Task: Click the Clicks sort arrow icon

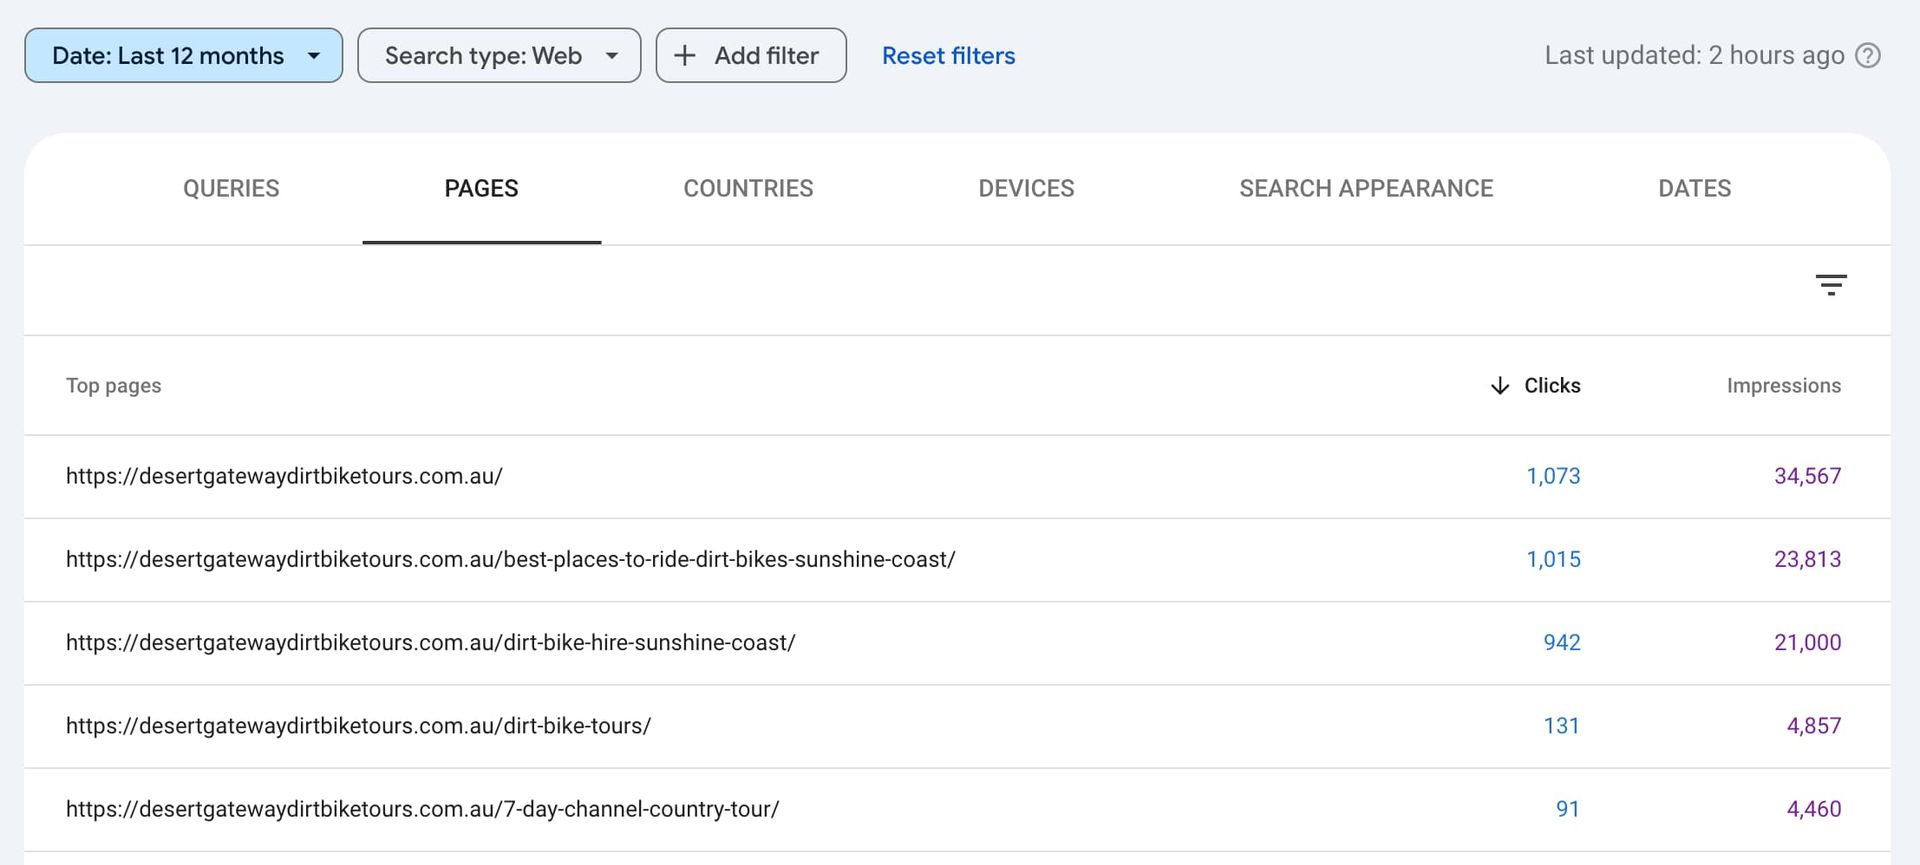Action: [x=1499, y=386]
